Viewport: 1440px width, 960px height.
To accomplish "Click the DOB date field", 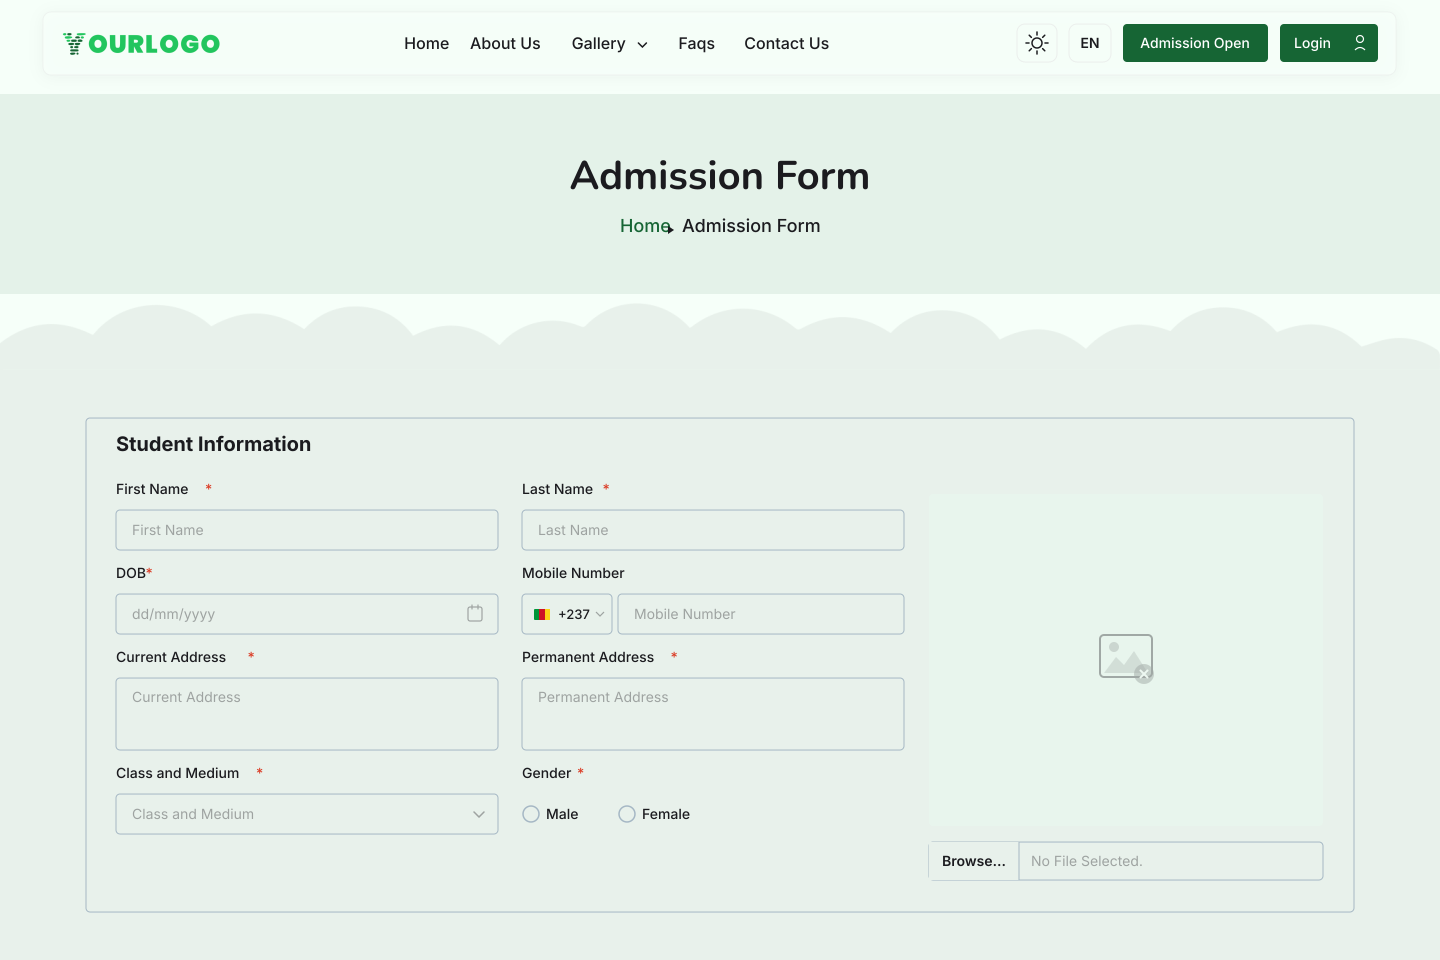I will pyautogui.click(x=307, y=614).
